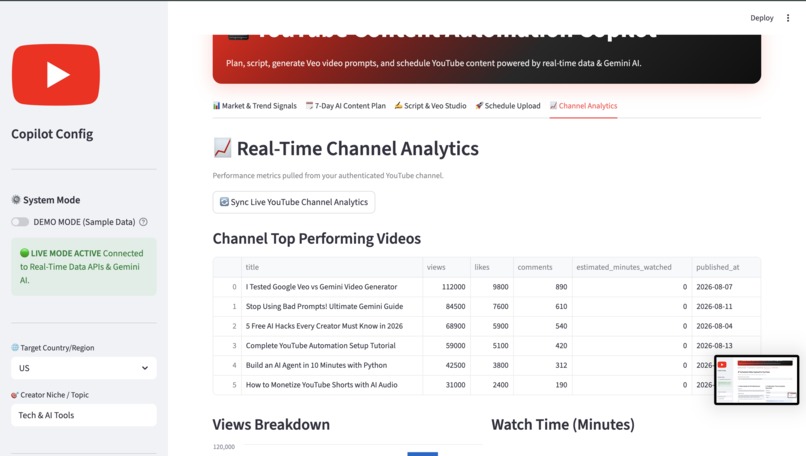Click the published date 2026-08-07

714,287
